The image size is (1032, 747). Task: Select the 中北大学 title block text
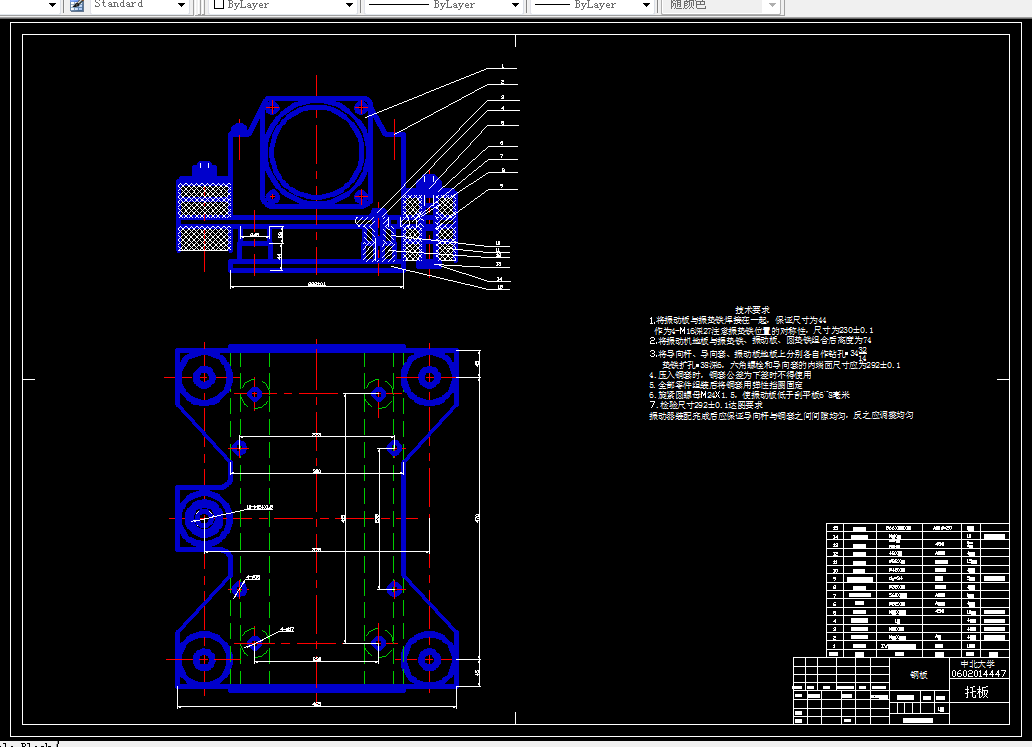(977, 664)
